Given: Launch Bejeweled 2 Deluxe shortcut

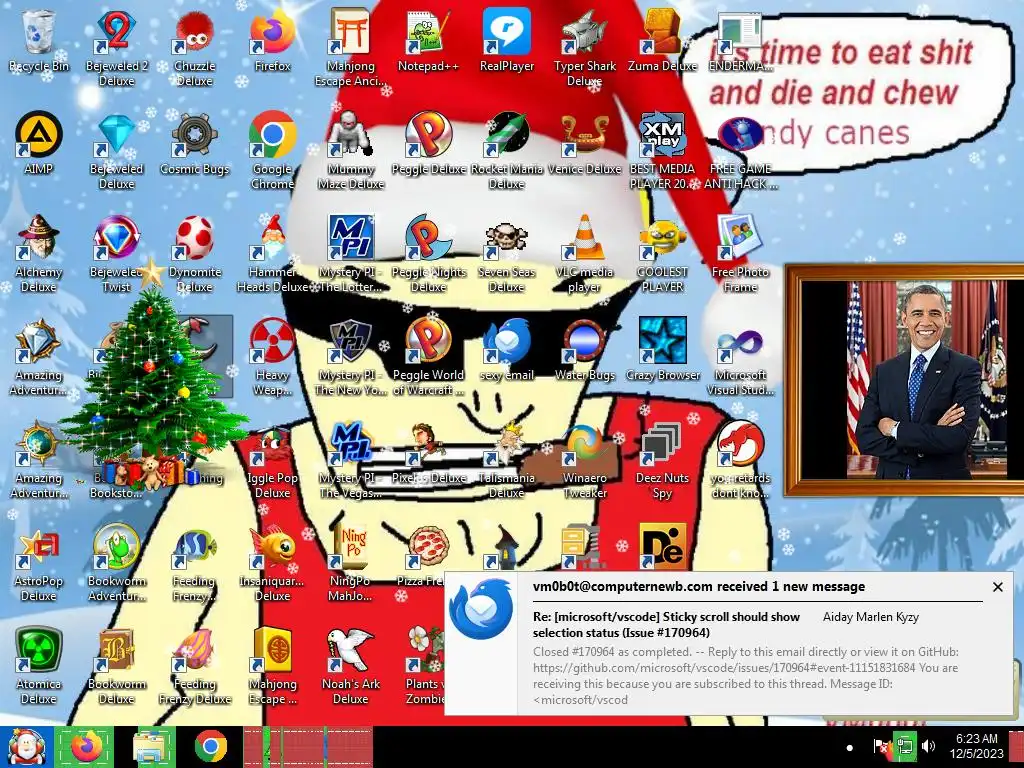Looking at the screenshot, I should tap(116, 47).
